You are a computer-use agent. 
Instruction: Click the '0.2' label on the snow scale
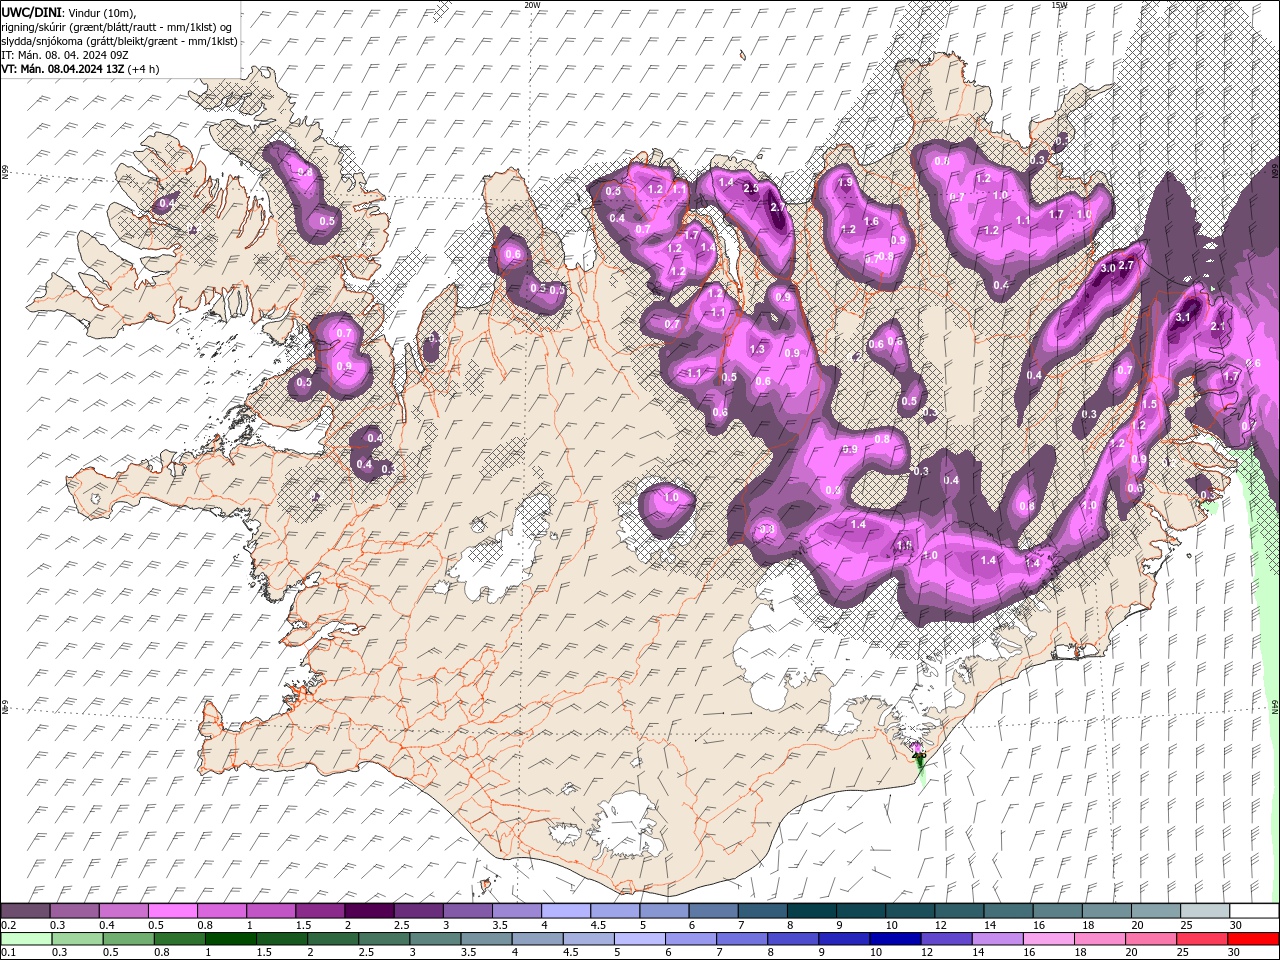tap(8, 925)
